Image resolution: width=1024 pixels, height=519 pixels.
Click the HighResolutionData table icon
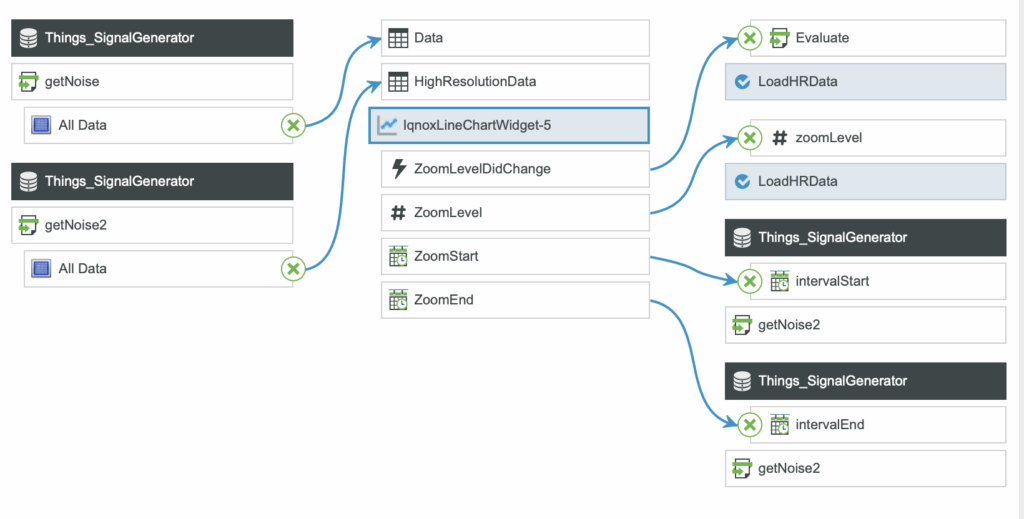click(x=398, y=82)
